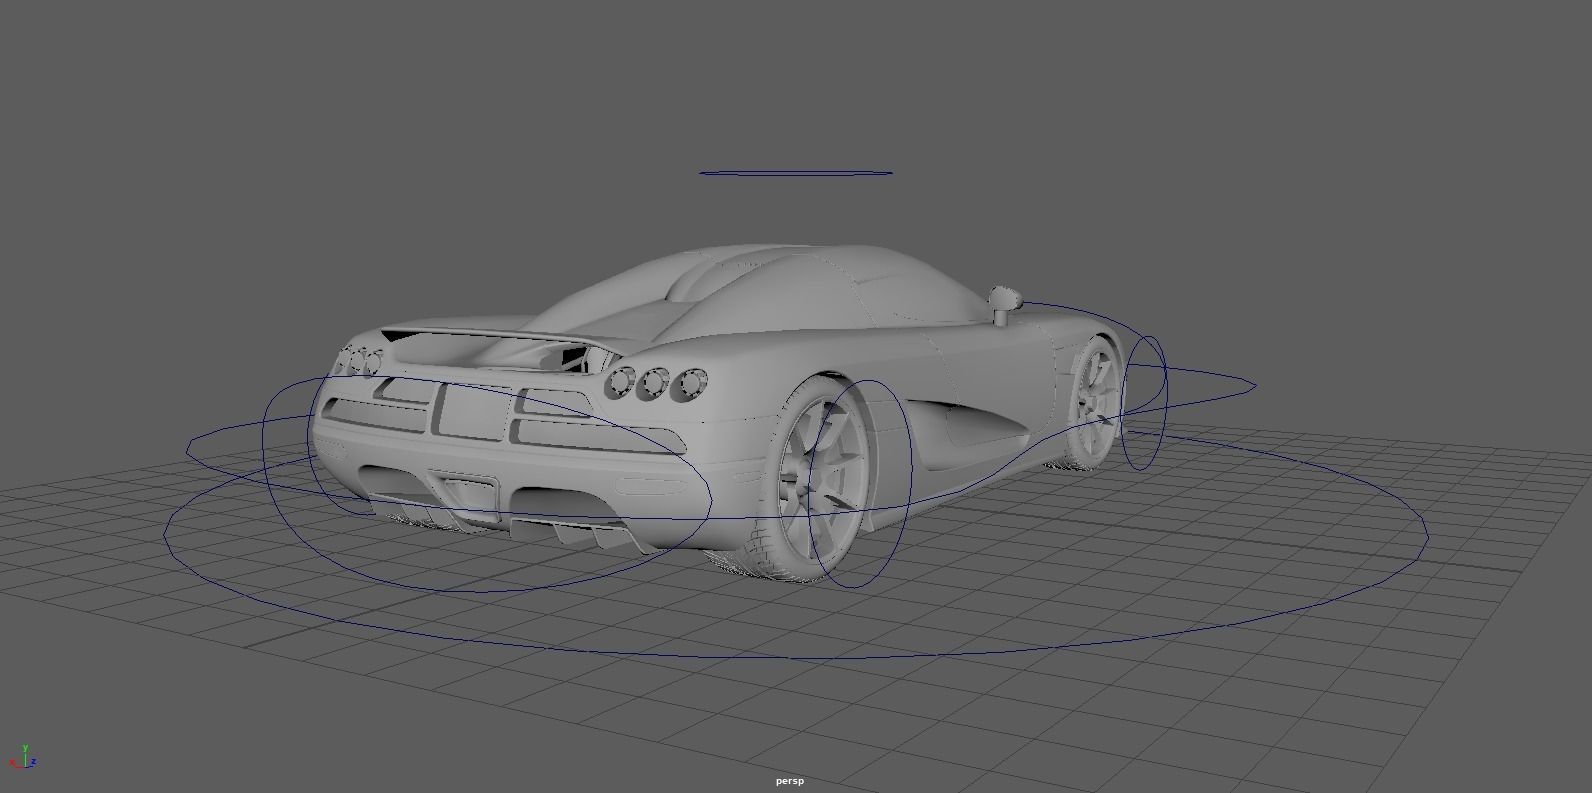This screenshot has height=793, width=1592.
Task: Click the XYZ axis orientation gizmo
Action: click(23, 757)
